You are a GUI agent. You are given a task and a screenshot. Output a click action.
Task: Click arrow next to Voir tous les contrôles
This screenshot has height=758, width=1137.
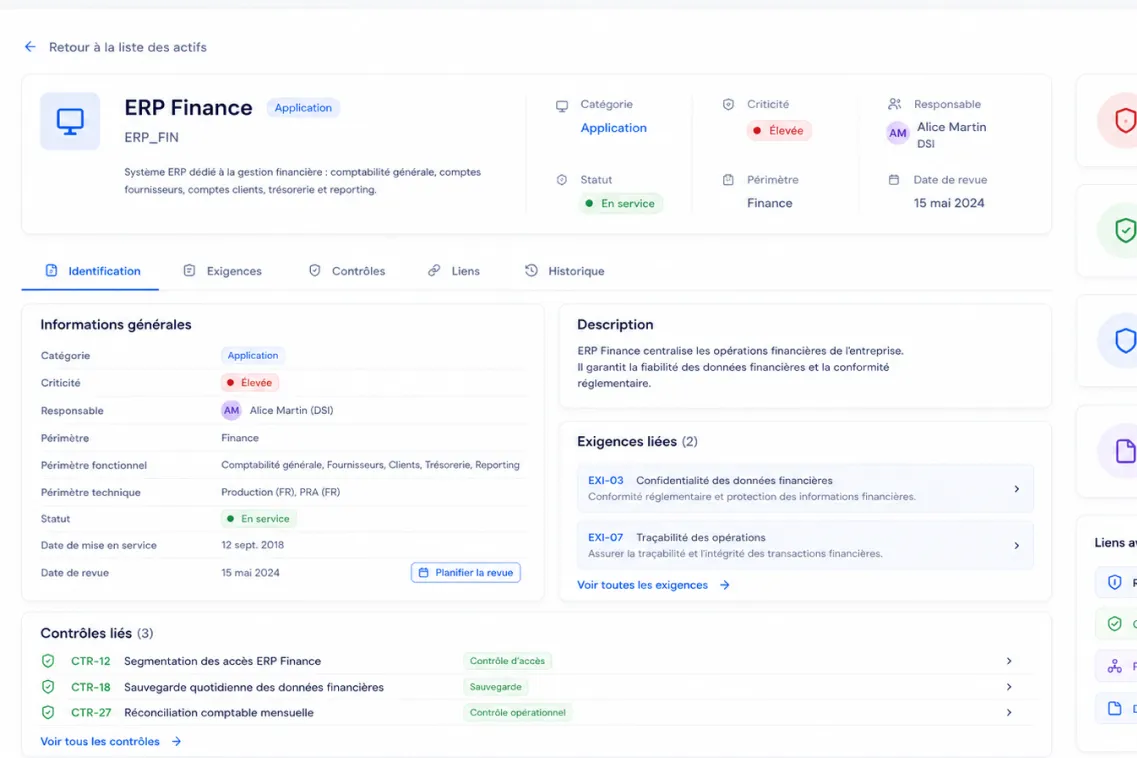coord(176,741)
